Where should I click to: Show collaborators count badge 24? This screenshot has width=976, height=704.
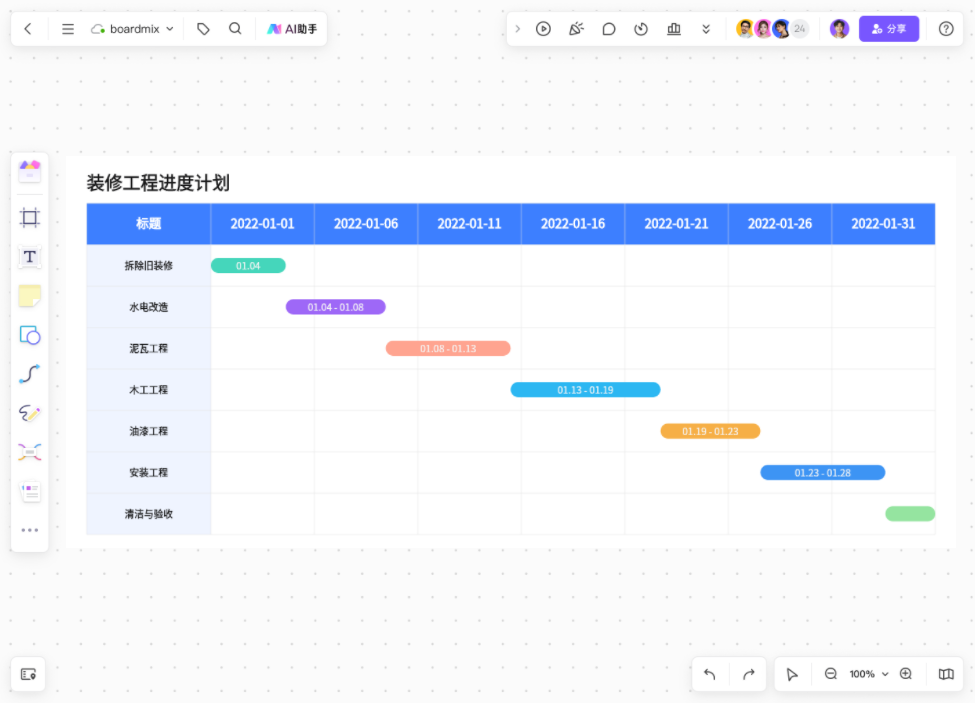(x=800, y=29)
